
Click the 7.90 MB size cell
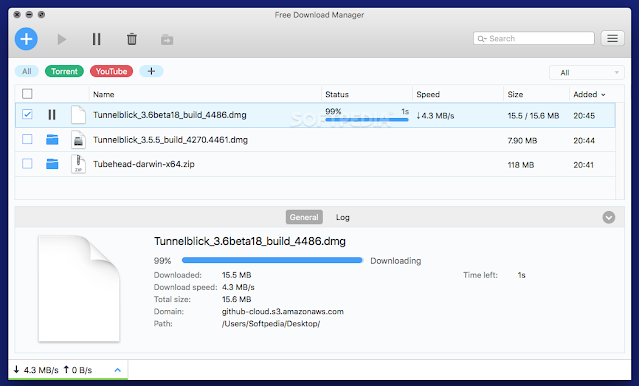coord(522,141)
